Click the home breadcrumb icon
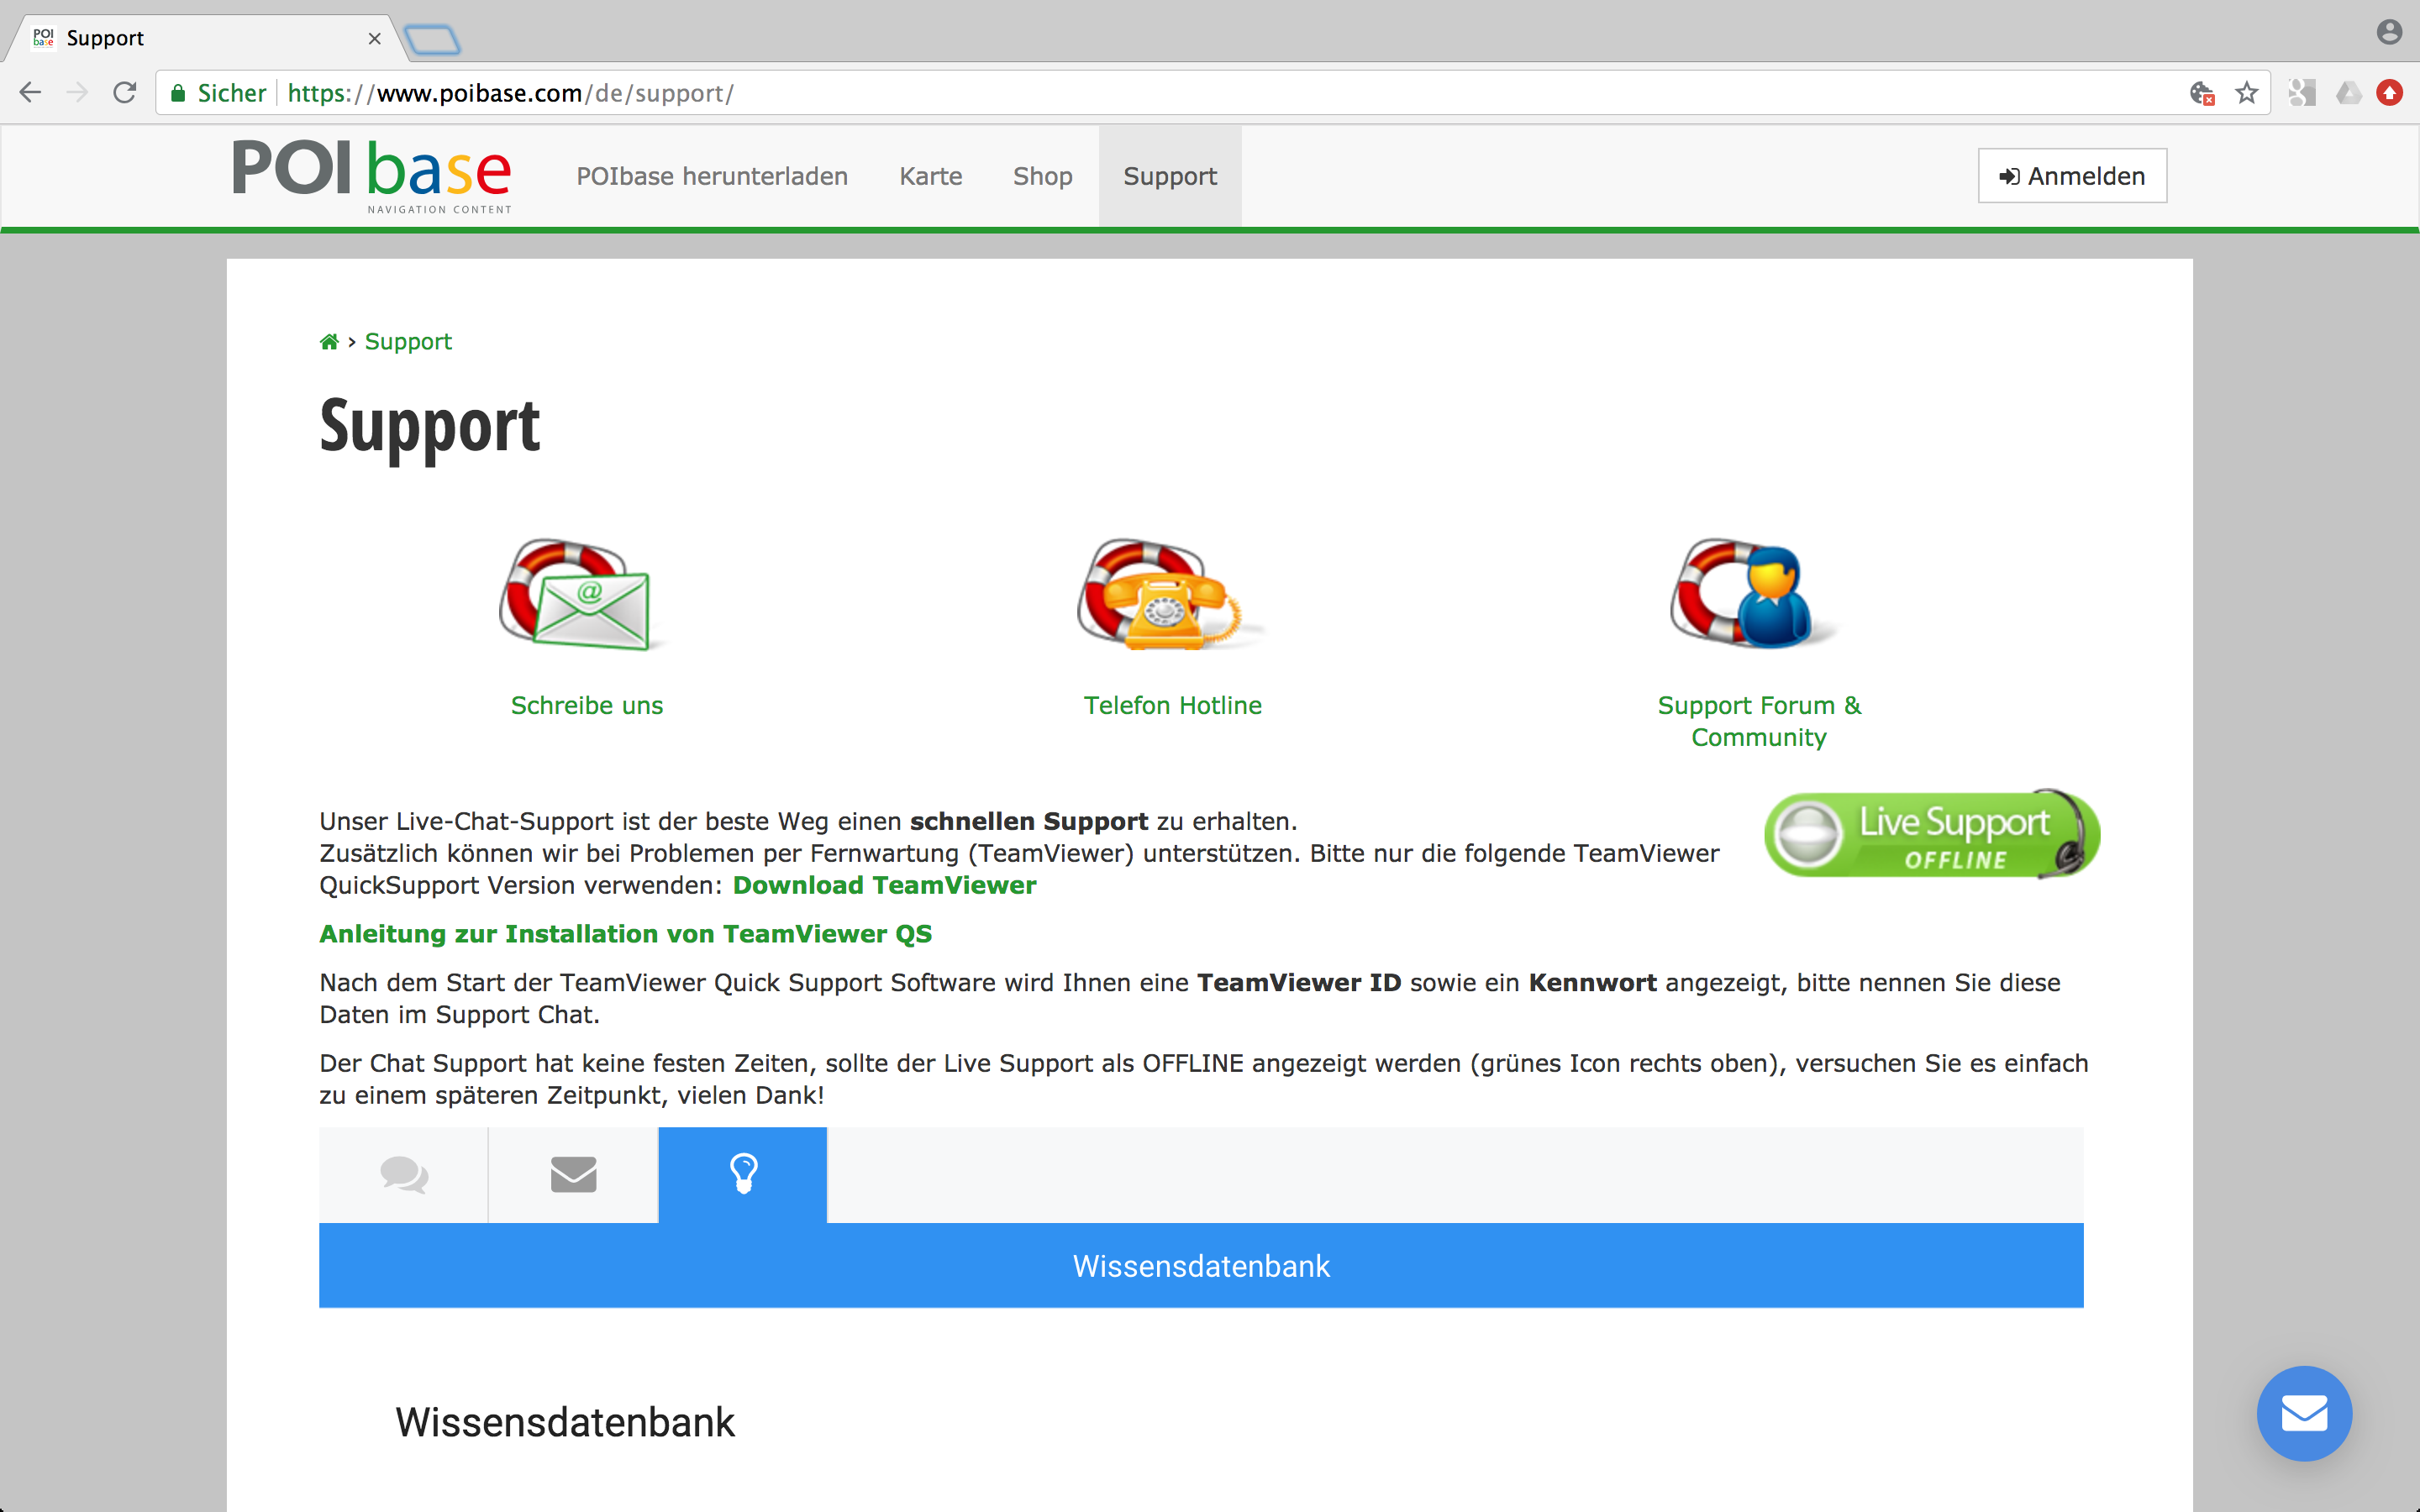The image size is (2420, 1512). (x=329, y=342)
